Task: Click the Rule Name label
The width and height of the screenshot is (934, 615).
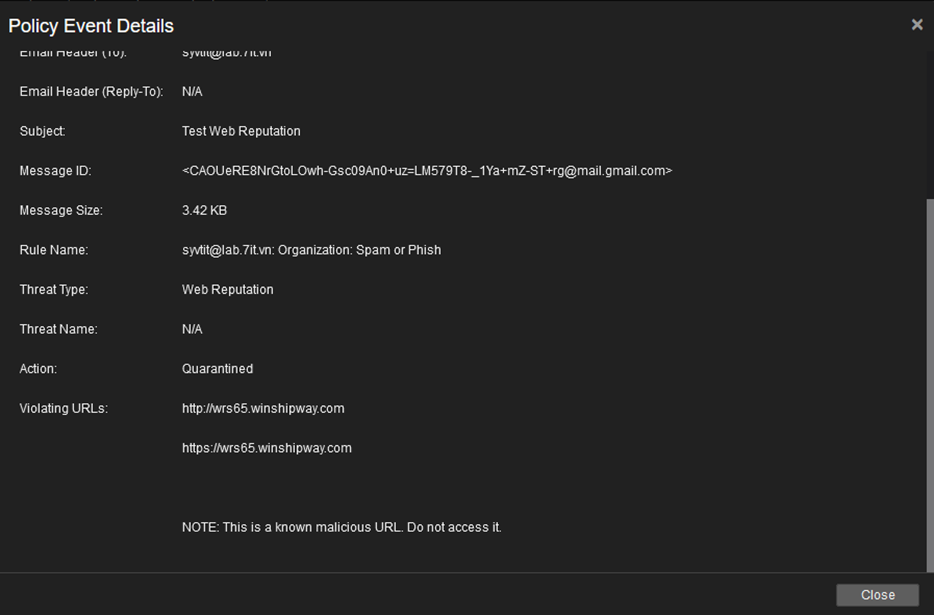Action: [54, 250]
